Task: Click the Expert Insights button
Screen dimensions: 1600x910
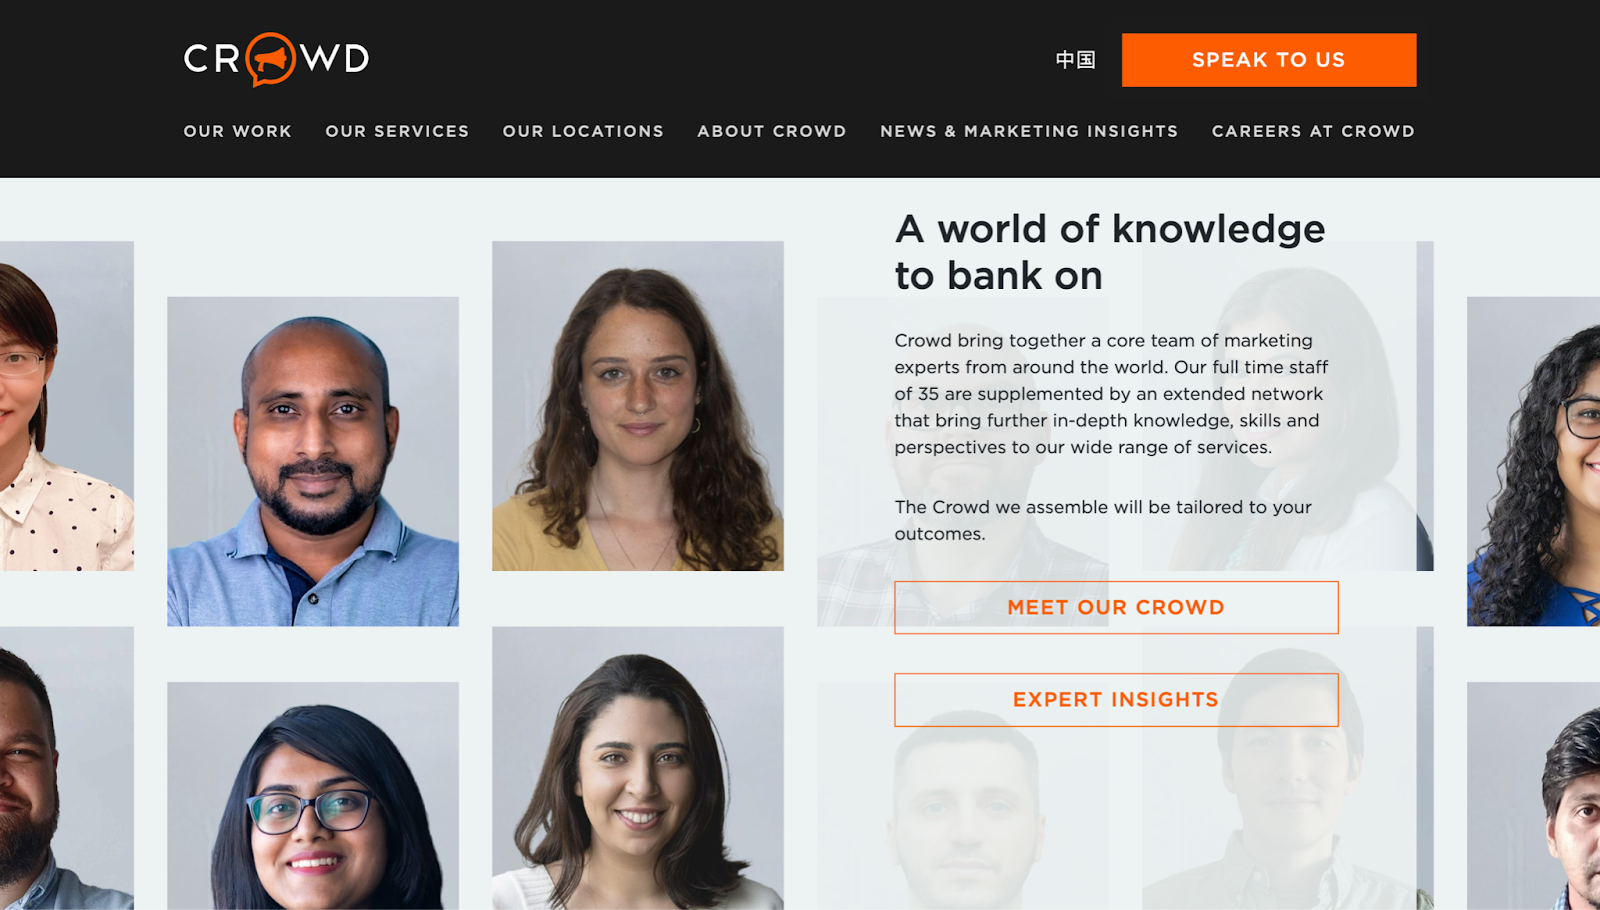Action: (1116, 700)
